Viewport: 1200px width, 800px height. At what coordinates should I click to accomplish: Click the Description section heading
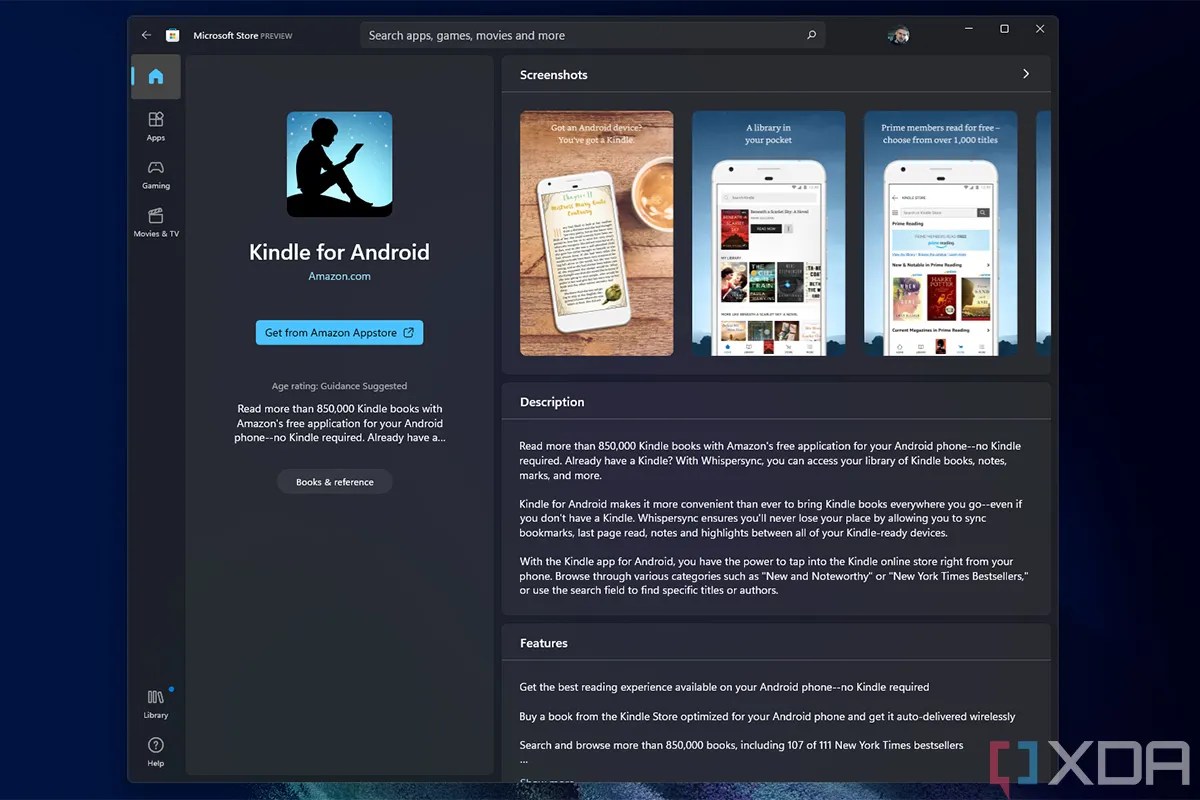[x=552, y=402]
